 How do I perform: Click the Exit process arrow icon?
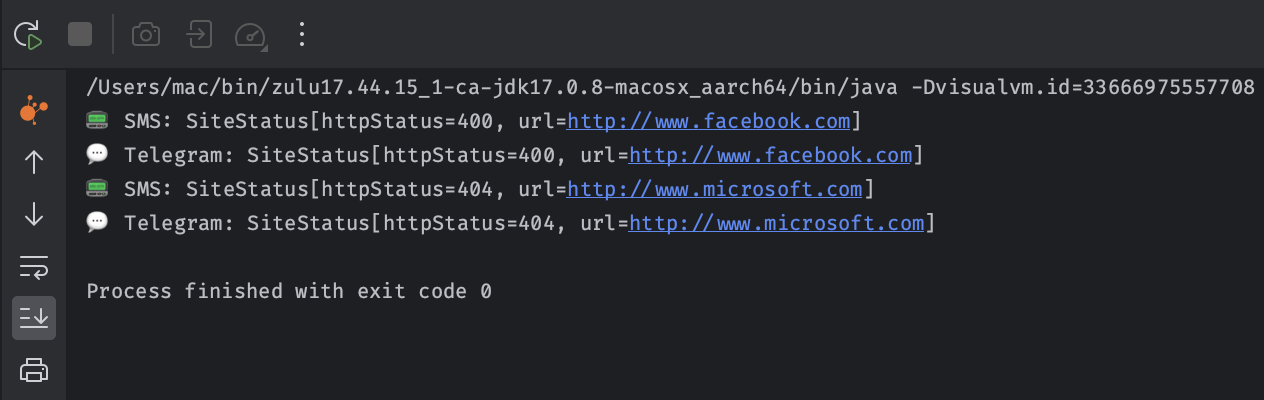(x=199, y=35)
